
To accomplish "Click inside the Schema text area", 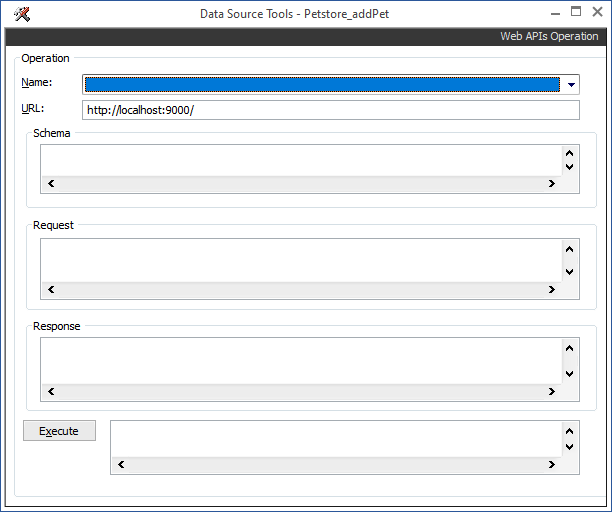I will coord(300,160).
